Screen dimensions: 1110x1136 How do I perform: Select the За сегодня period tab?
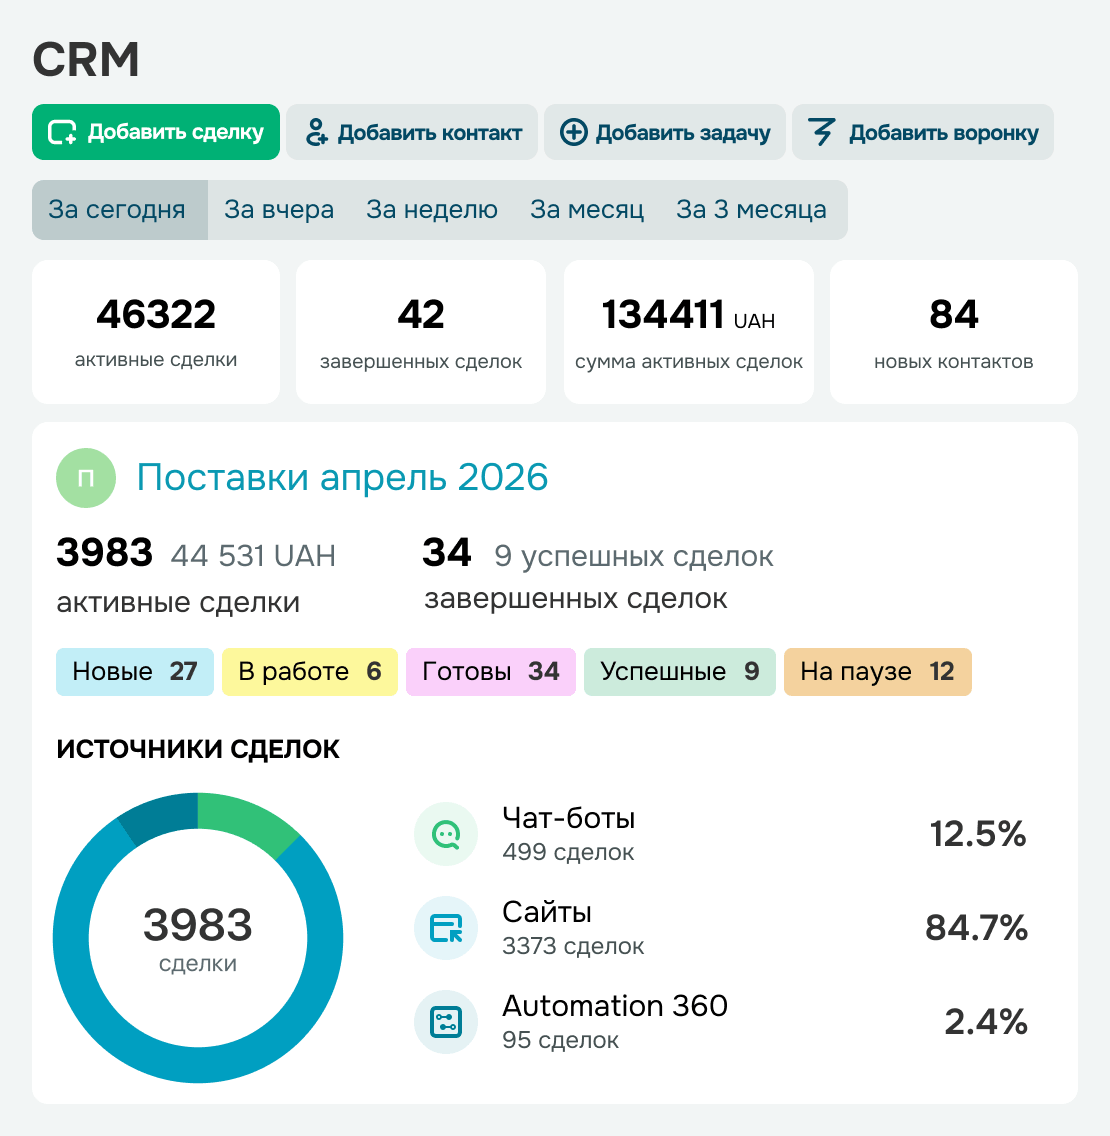tap(120, 209)
